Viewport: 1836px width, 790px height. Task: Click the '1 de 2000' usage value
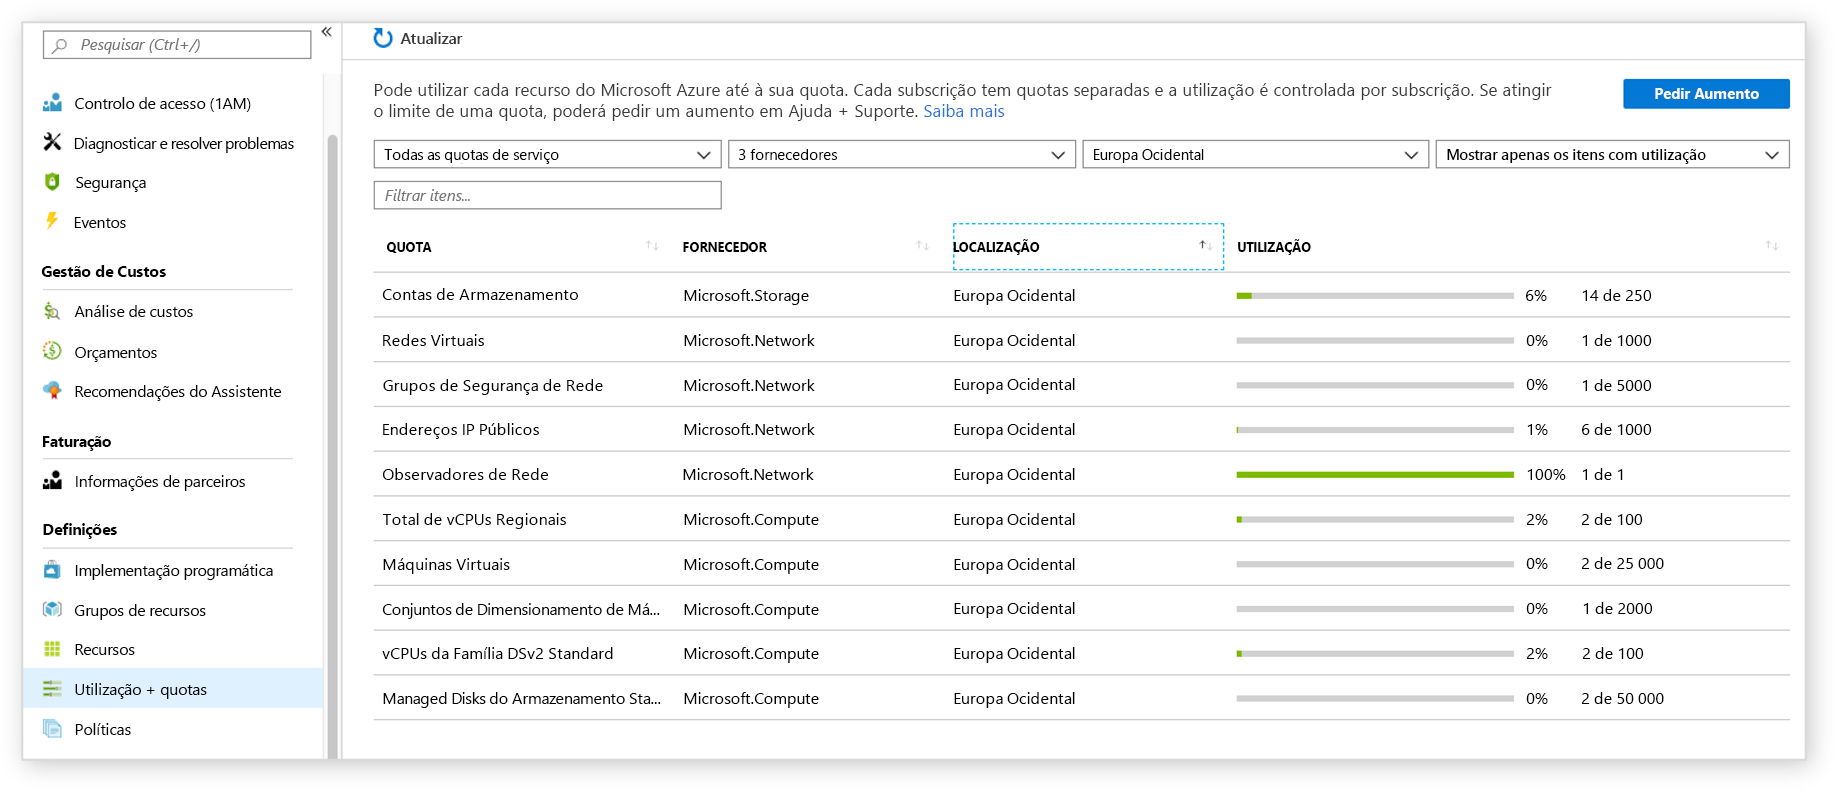click(1617, 608)
